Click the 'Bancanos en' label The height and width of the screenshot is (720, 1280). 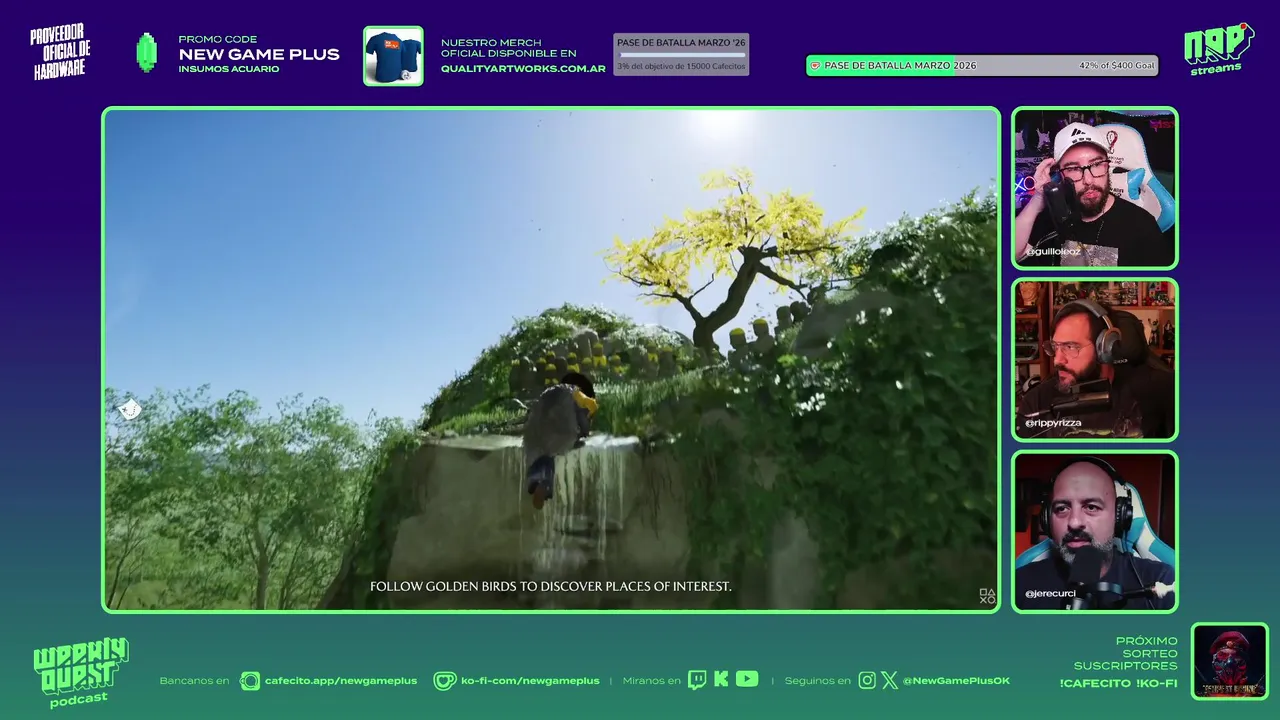[194, 681]
